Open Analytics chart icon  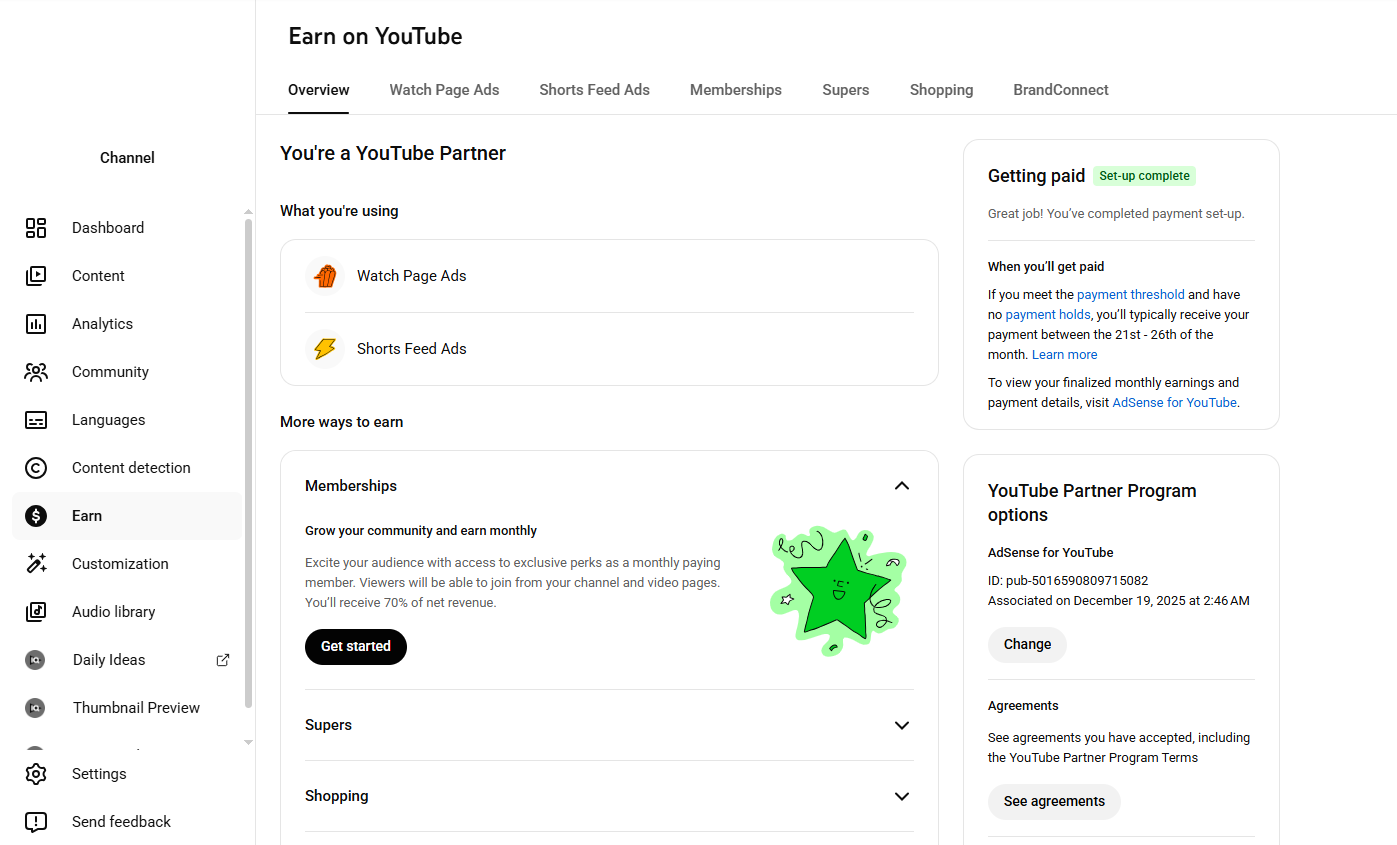point(36,324)
